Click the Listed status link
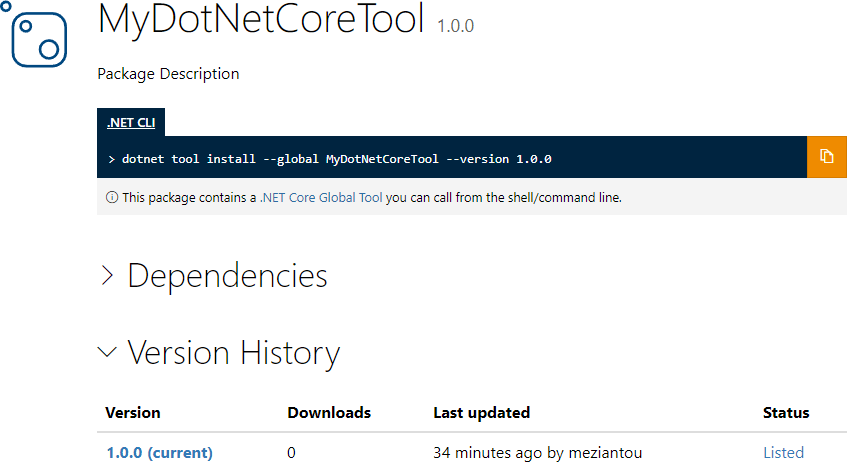The width and height of the screenshot is (847, 462). tap(783, 452)
